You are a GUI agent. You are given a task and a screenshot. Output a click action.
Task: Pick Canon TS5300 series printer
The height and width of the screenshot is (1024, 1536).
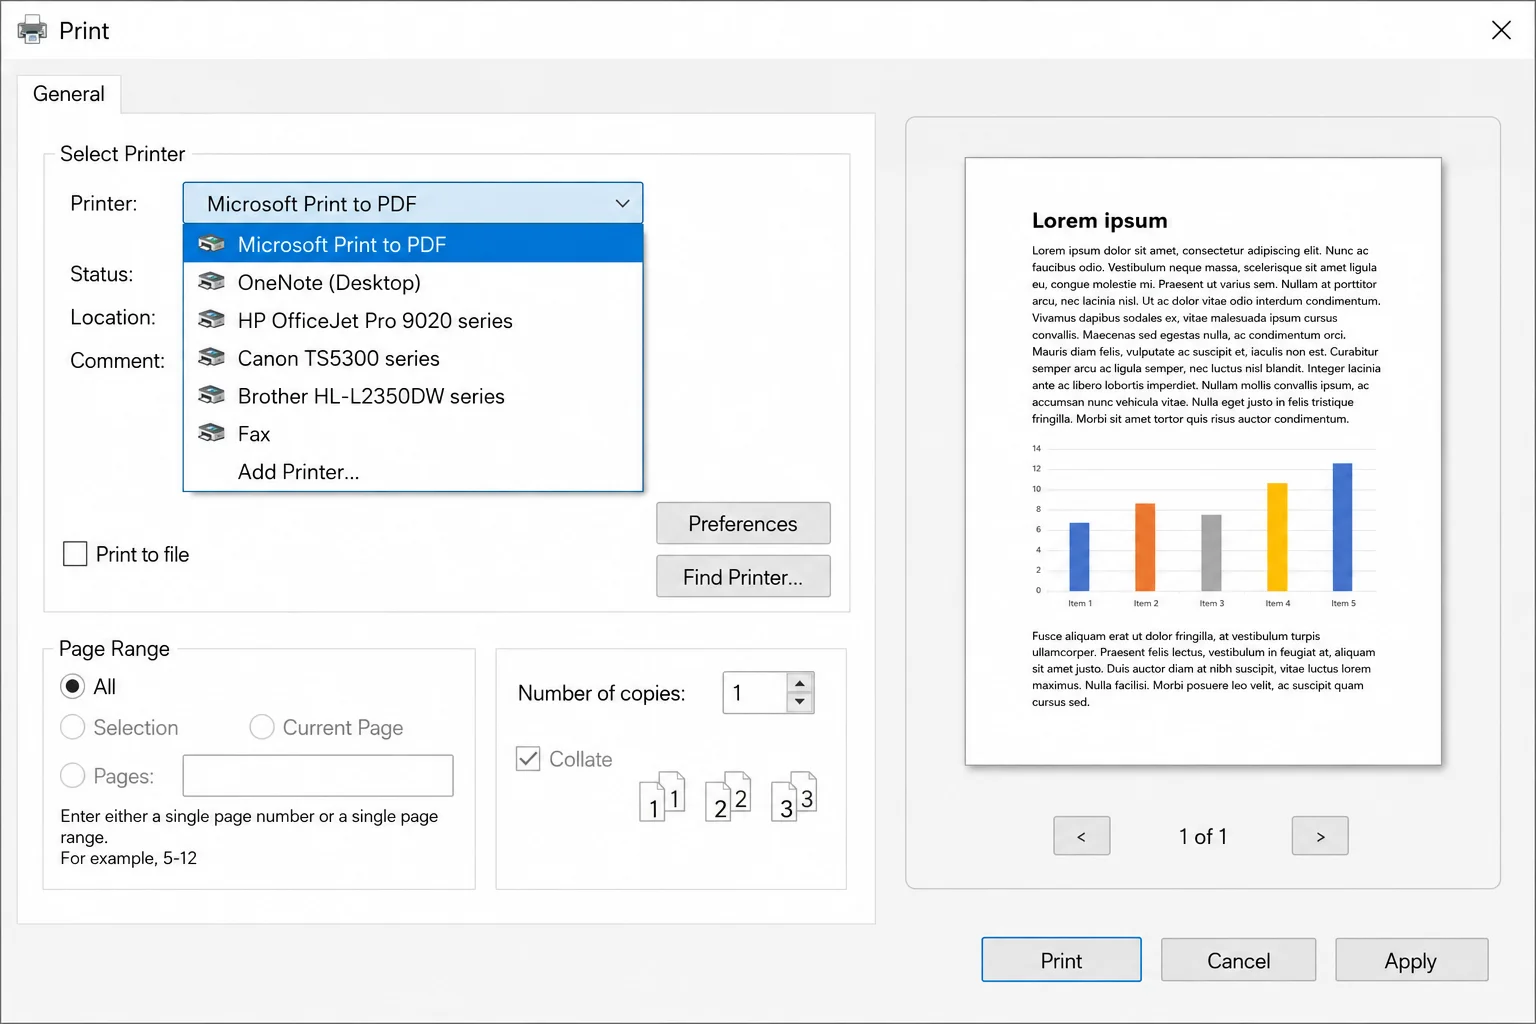tap(413, 358)
